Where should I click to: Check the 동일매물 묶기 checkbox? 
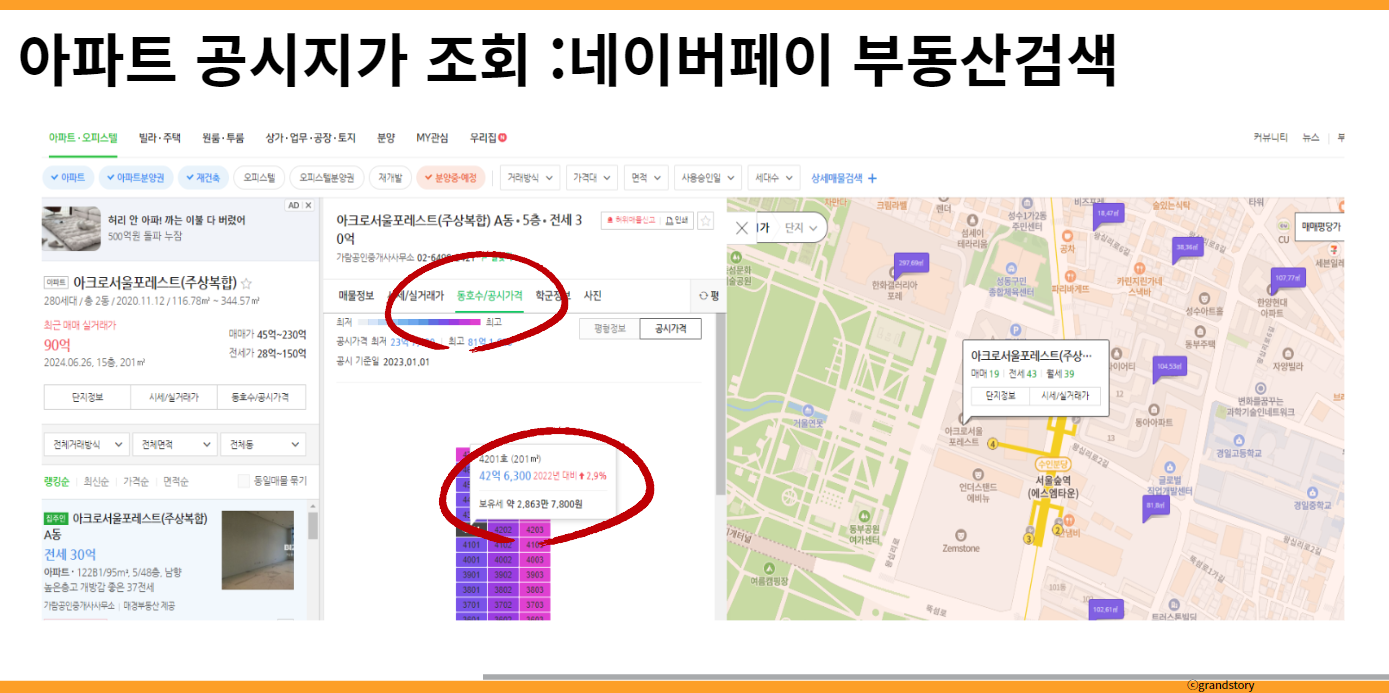pos(243,481)
